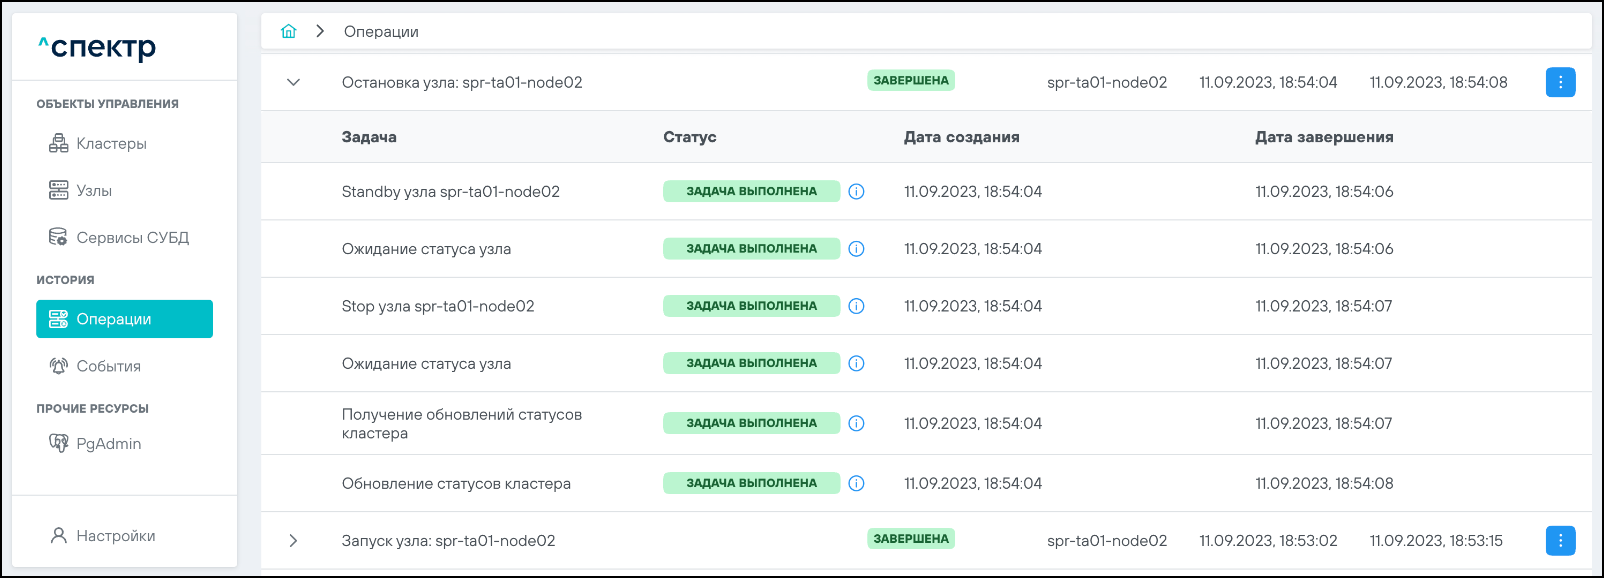The image size is (1604, 578).
Task: Click the home icon in breadcrumb
Action: tap(289, 31)
